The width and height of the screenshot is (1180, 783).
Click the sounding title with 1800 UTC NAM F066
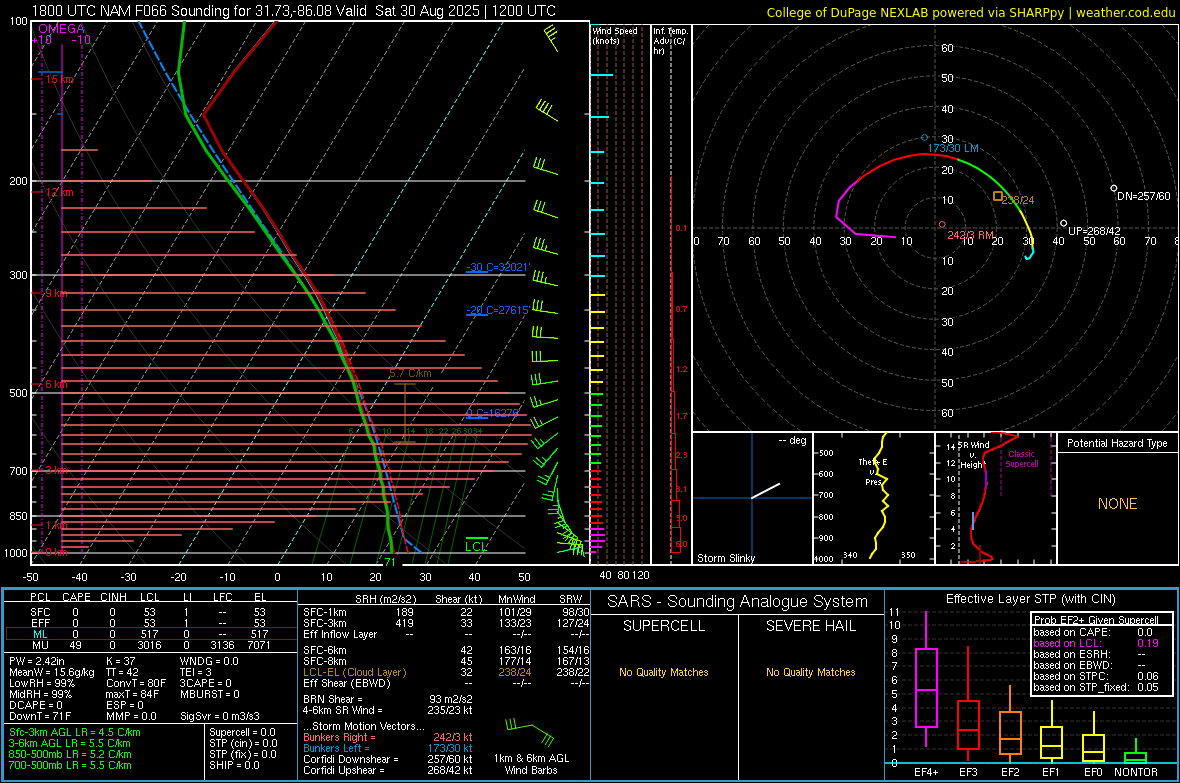tap(293, 11)
